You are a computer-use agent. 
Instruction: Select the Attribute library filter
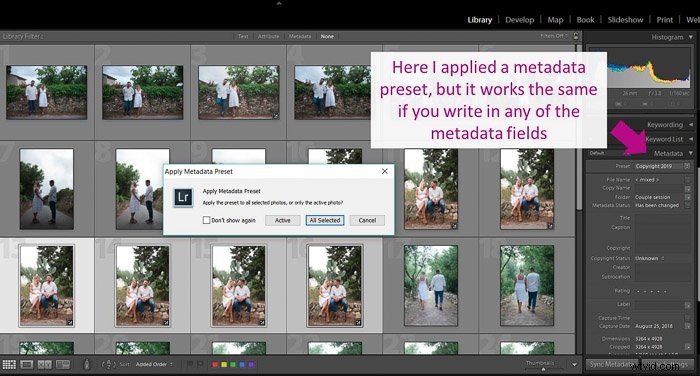[268, 36]
